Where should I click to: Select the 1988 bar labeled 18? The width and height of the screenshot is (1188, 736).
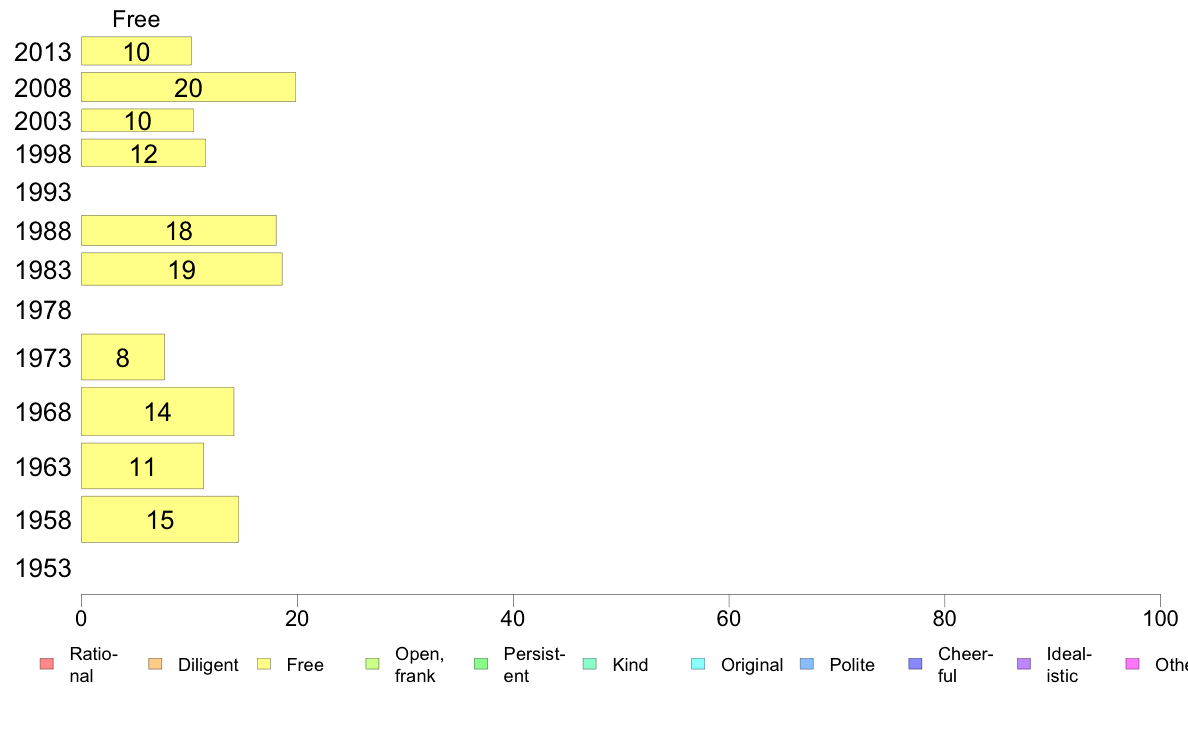[179, 230]
